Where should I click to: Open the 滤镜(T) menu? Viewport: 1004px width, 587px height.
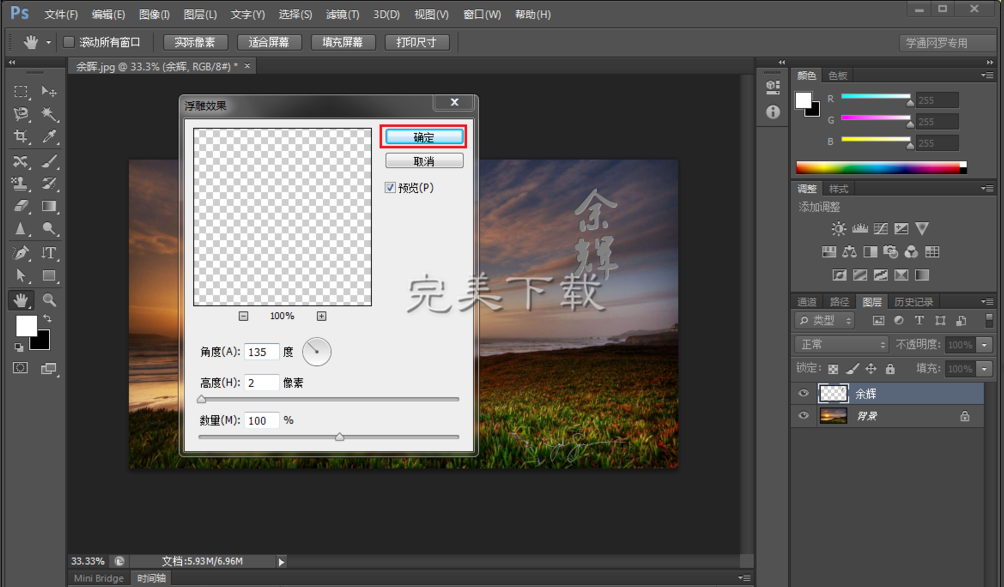[x=343, y=15]
